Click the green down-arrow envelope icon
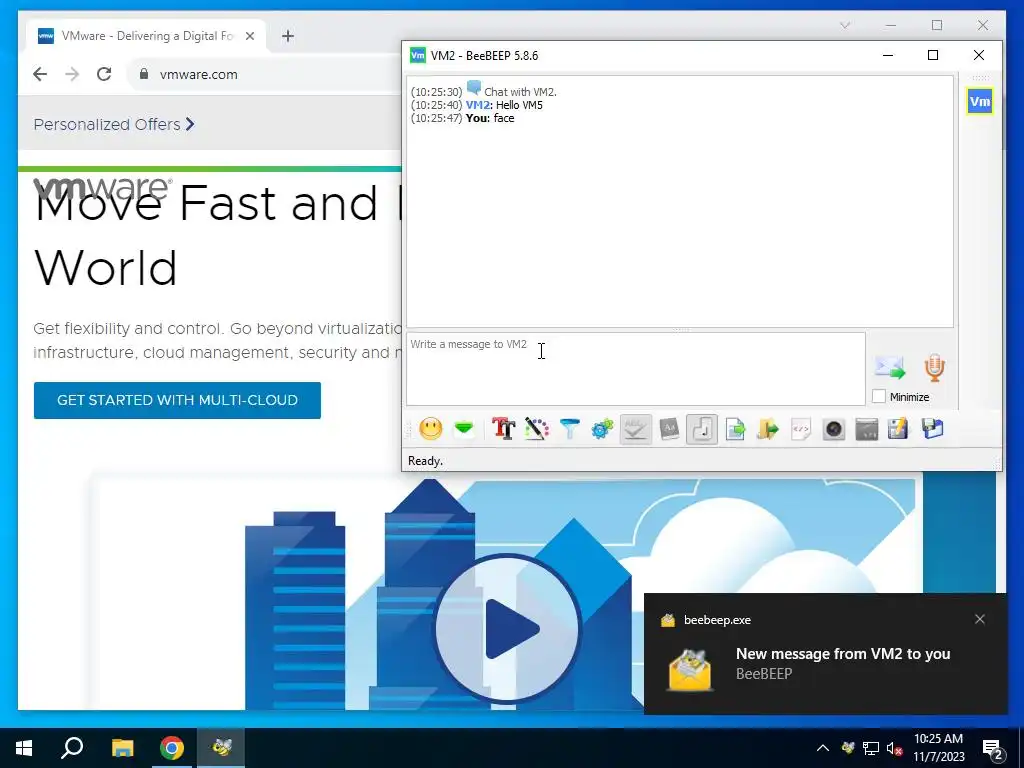1024x768 pixels. tap(464, 429)
